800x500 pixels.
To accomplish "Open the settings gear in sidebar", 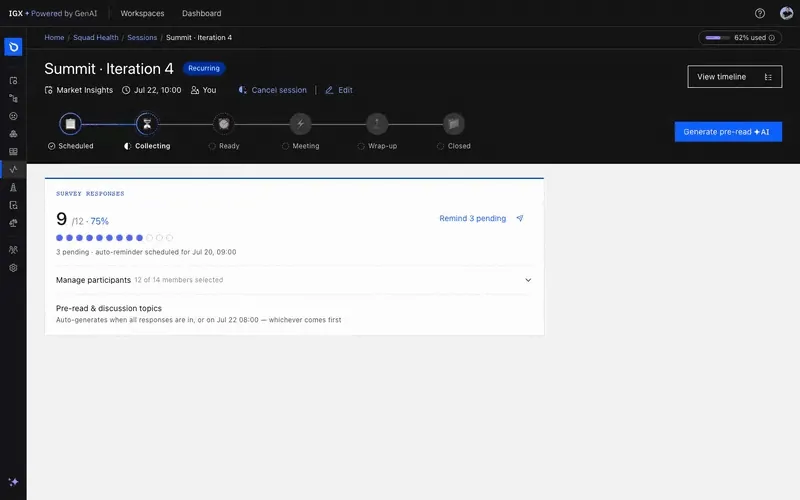I will (13, 268).
